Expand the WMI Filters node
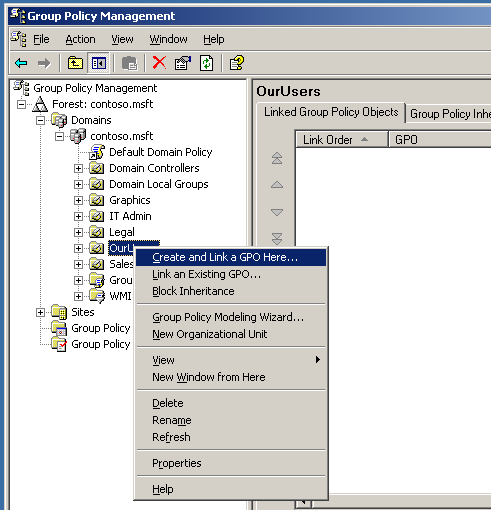Image resolution: width=491 pixels, height=510 pixels. tap(78, 297)
